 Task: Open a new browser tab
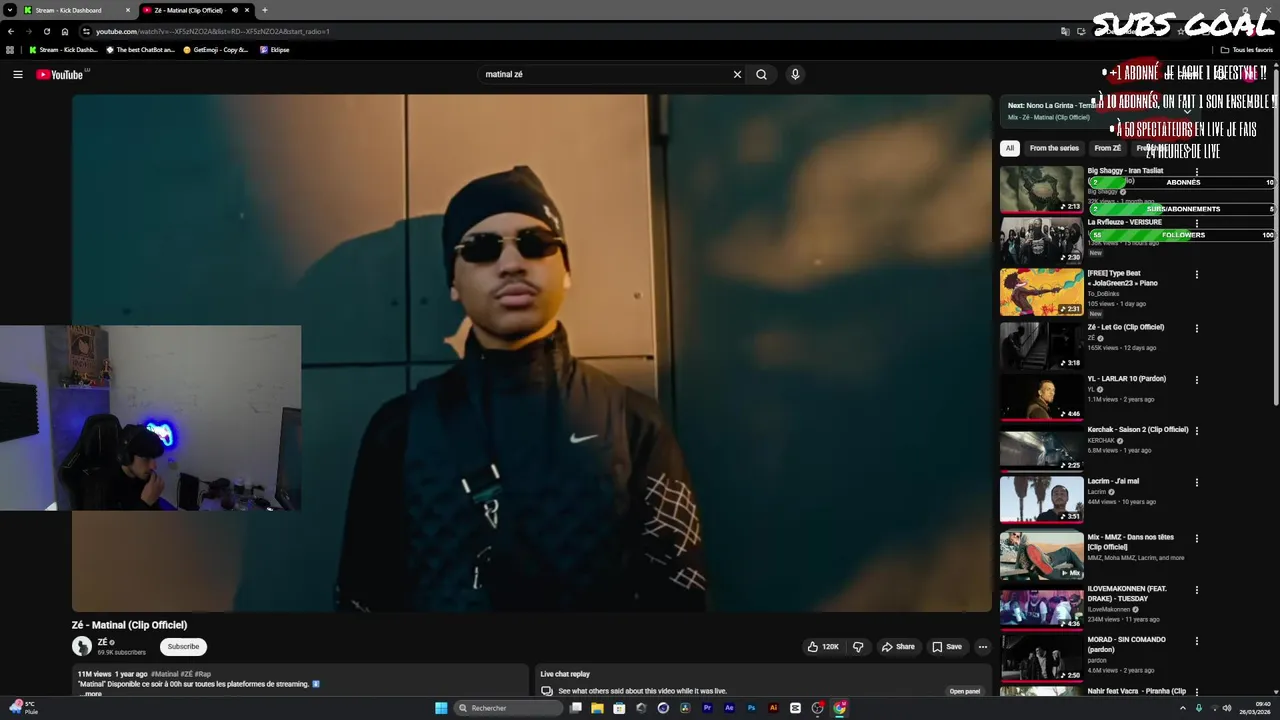[x=265, y=10]
